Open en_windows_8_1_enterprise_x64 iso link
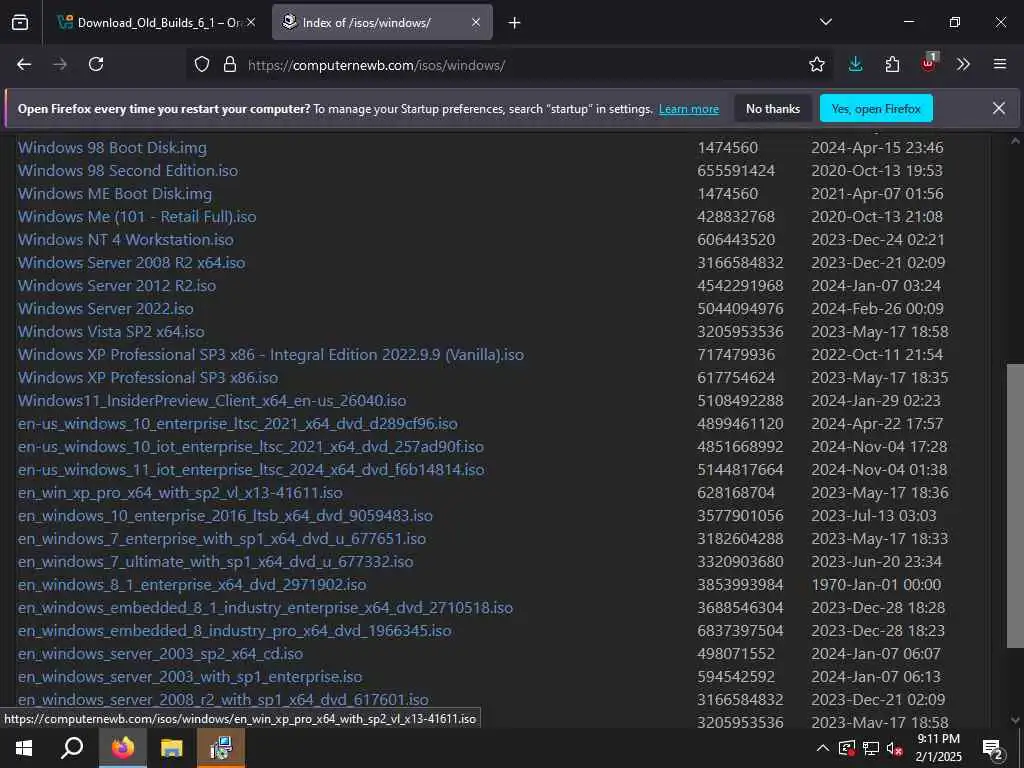This screenshot has height=768, width=1024. [x=192, y=584]
